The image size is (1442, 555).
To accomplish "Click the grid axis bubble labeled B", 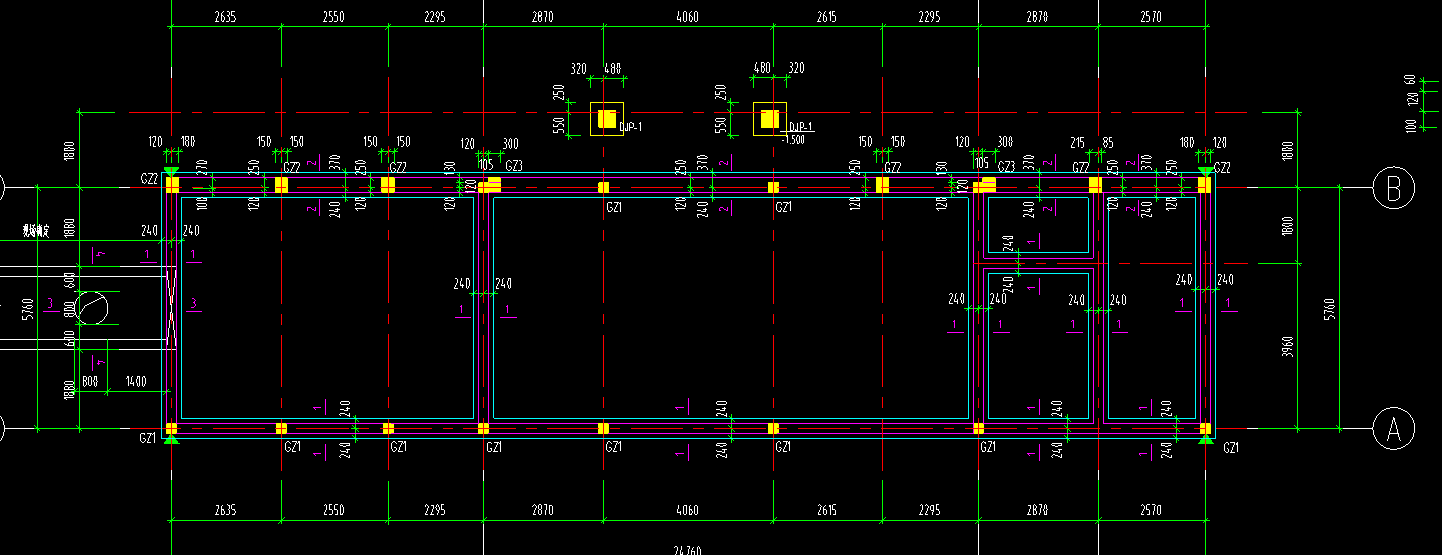I will (x=1393, y=187).
